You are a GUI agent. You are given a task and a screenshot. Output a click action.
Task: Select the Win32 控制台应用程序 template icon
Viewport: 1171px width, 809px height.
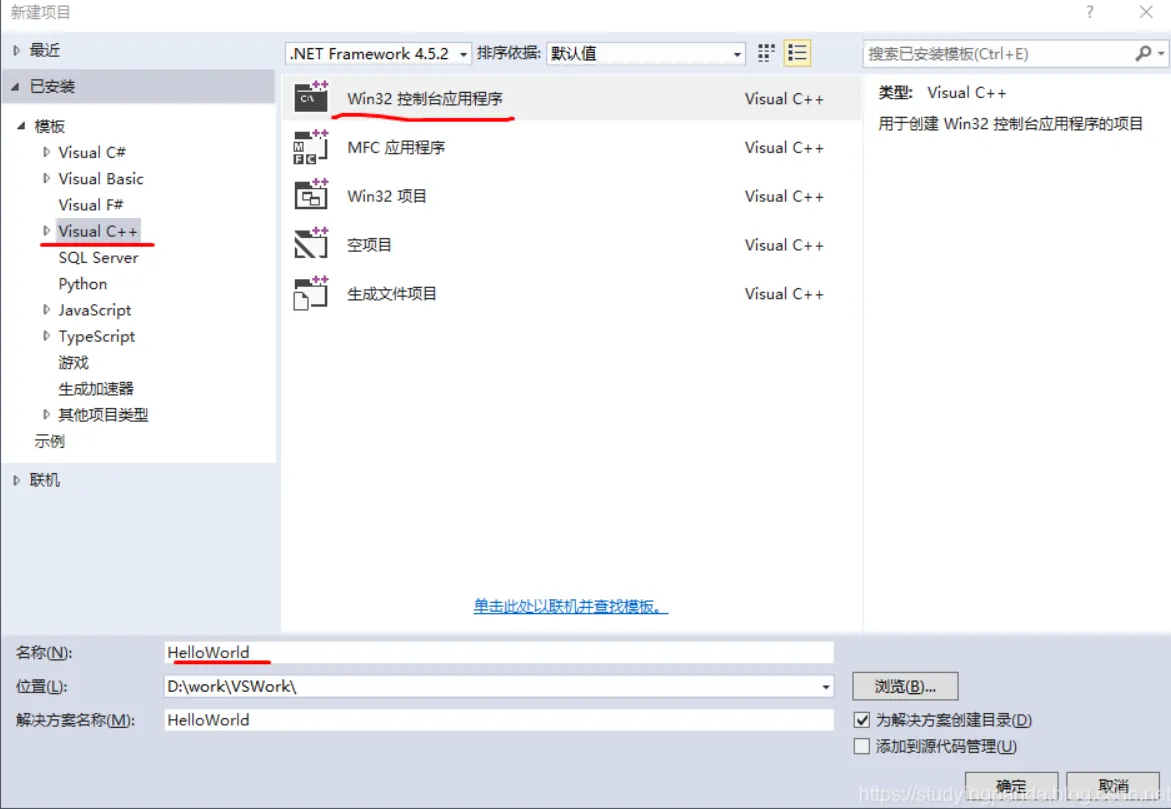(311, 96)
